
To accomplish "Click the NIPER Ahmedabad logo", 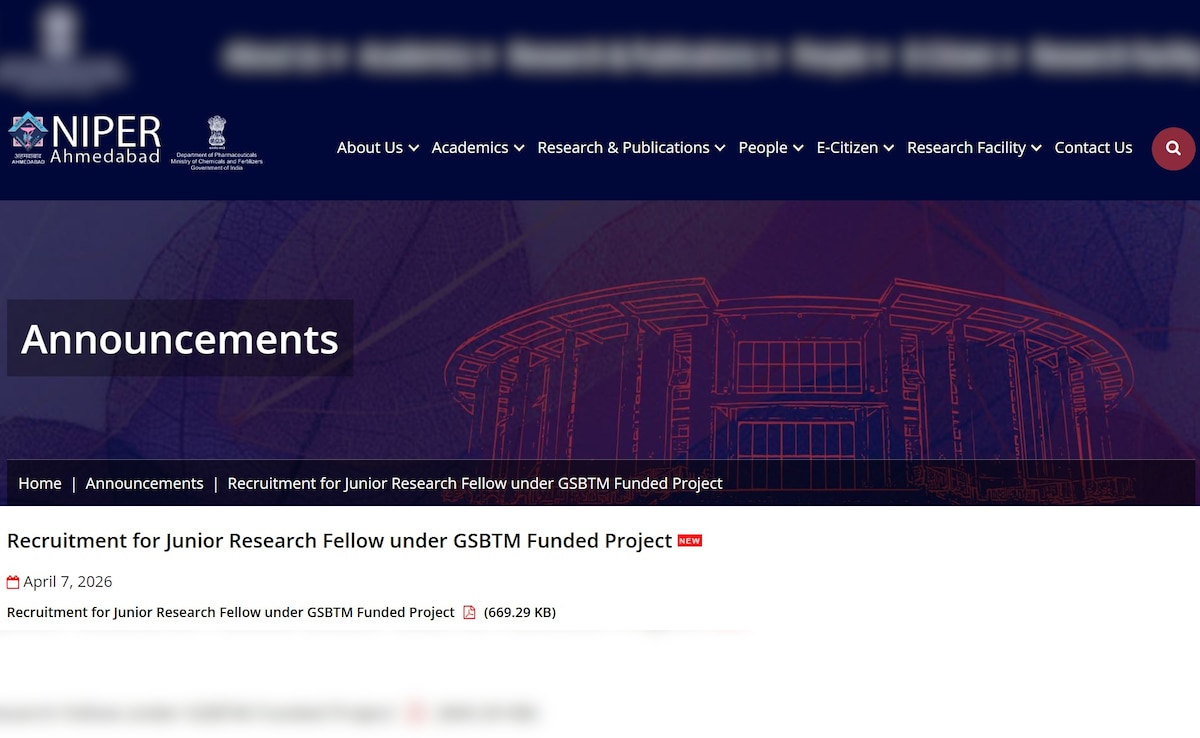I will click(85, 139).
